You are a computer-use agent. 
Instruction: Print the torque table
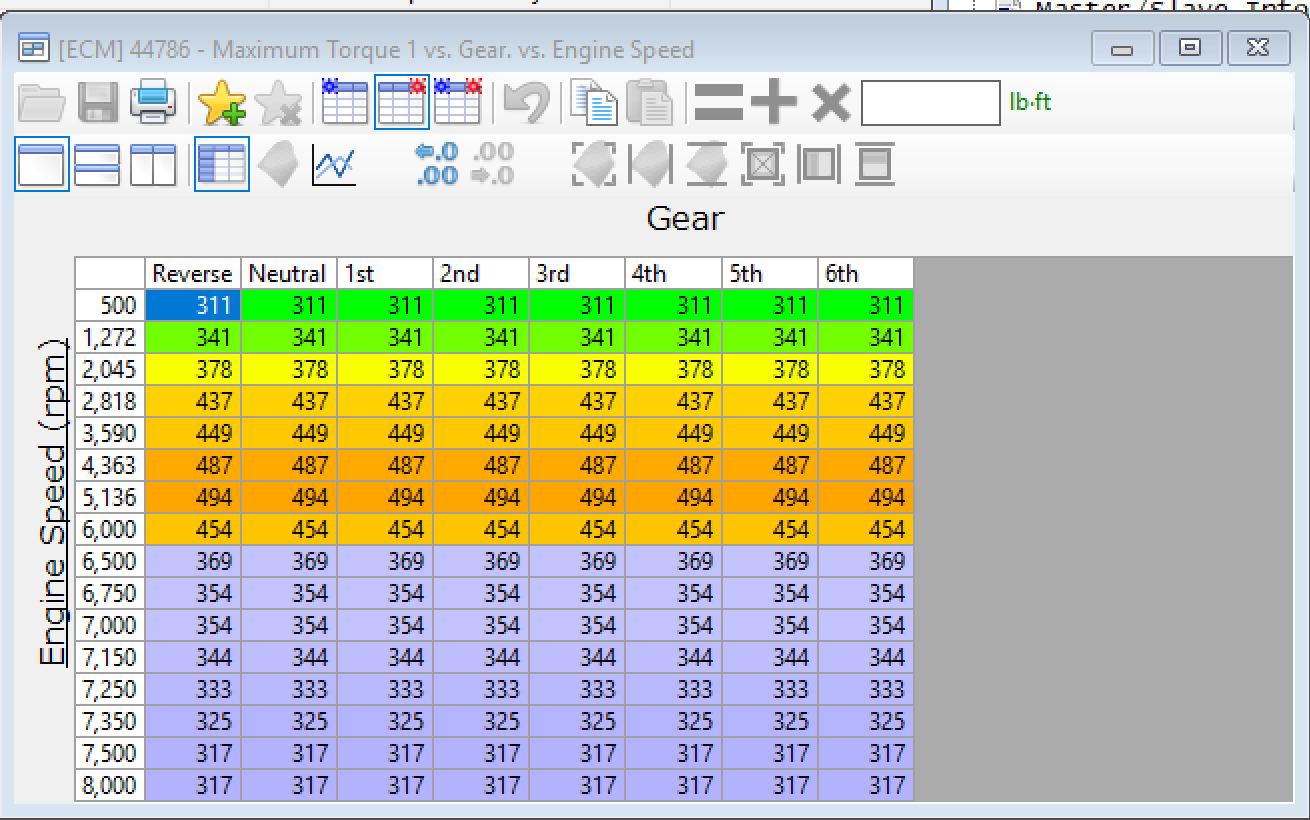coord(153,102)
